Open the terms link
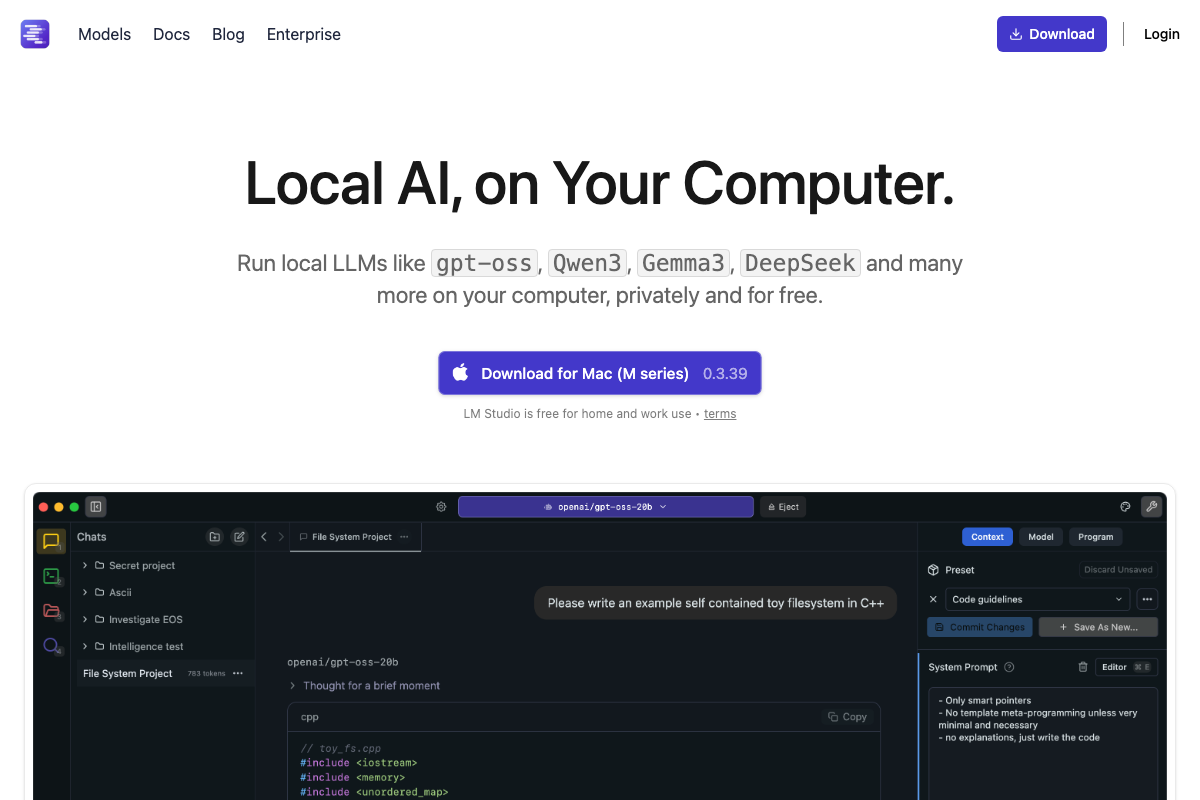1200x800 pixels. (720, 414)
